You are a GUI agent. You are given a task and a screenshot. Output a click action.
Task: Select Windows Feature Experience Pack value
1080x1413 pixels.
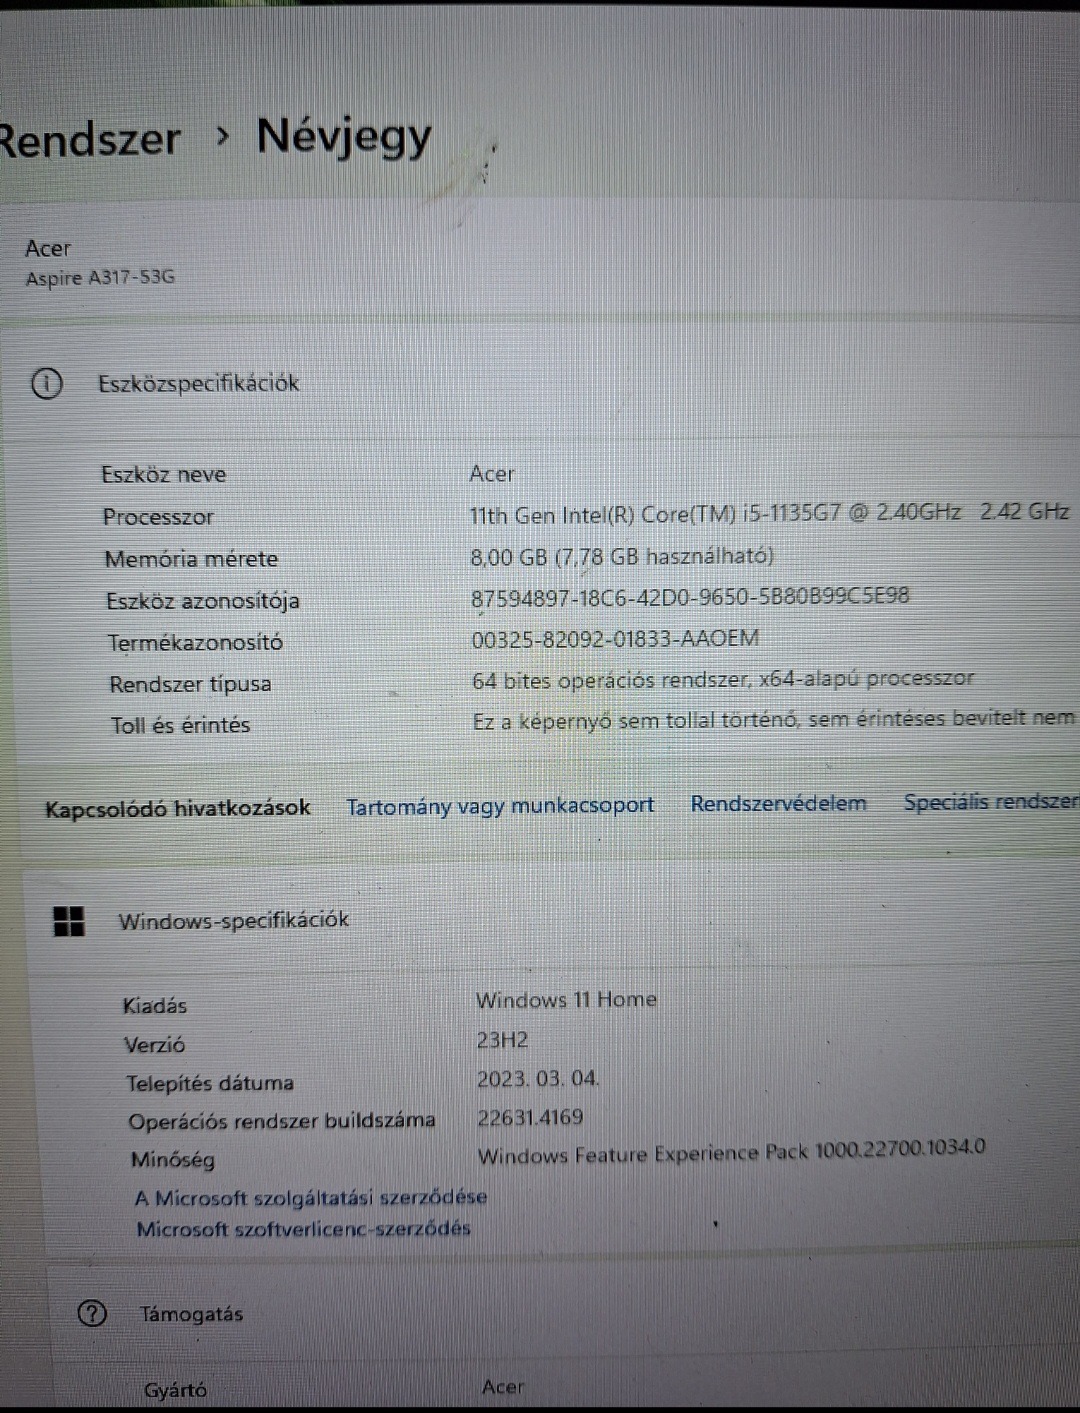731,1151
